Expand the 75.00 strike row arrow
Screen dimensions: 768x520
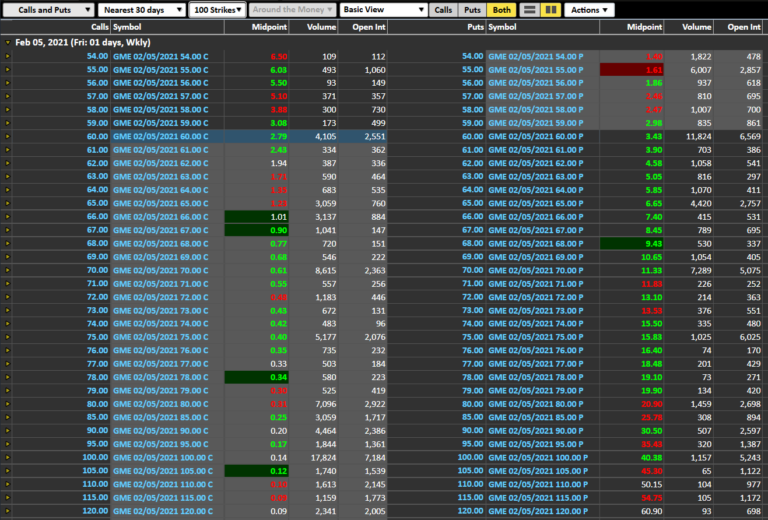7,337
